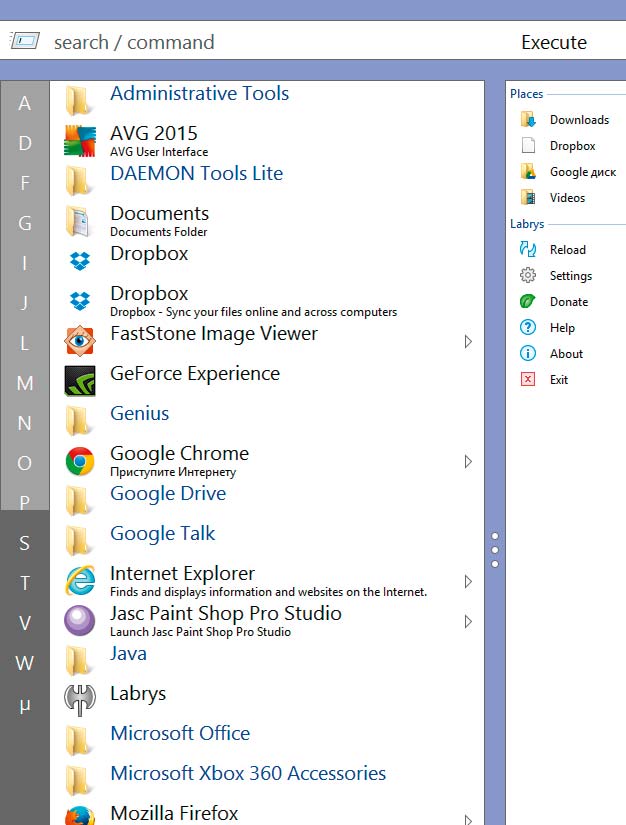
Task: Click the Documents folder icon
Action: click(80, 221)
